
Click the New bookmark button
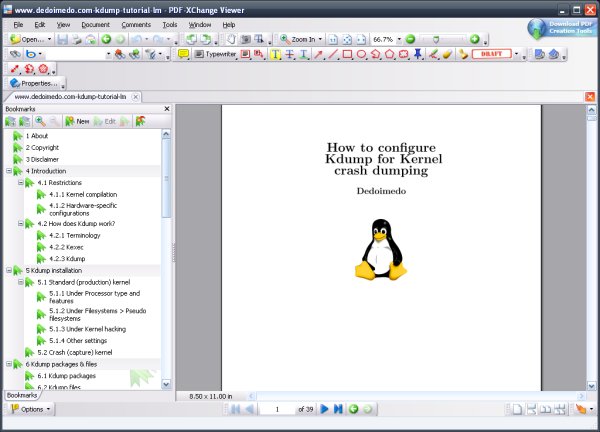coord(77,121)
